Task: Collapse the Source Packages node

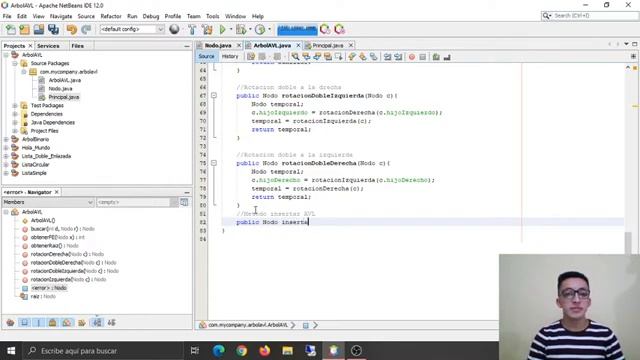Action: pos(15,63)
